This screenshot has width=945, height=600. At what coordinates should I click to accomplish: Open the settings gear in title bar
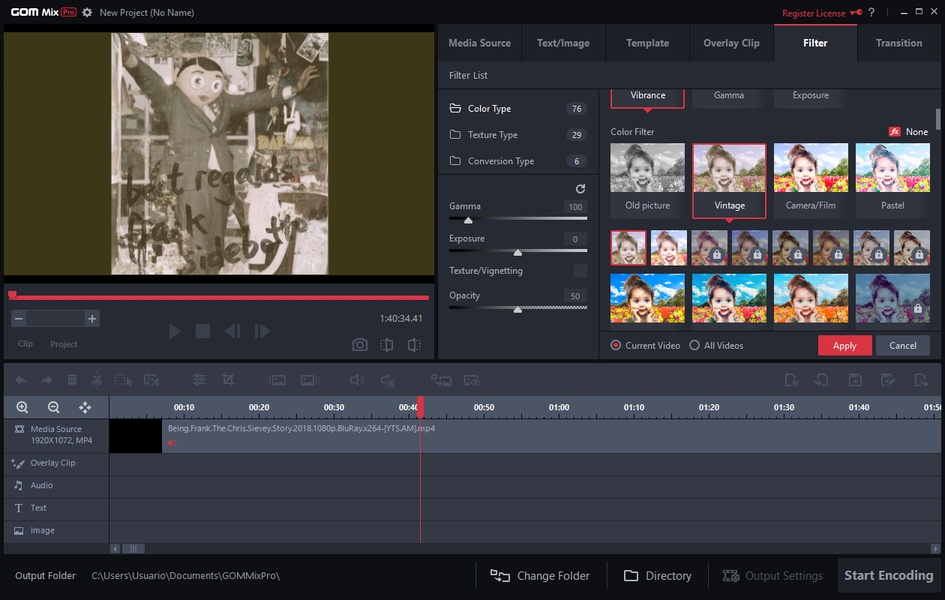[x=87, y=13]
